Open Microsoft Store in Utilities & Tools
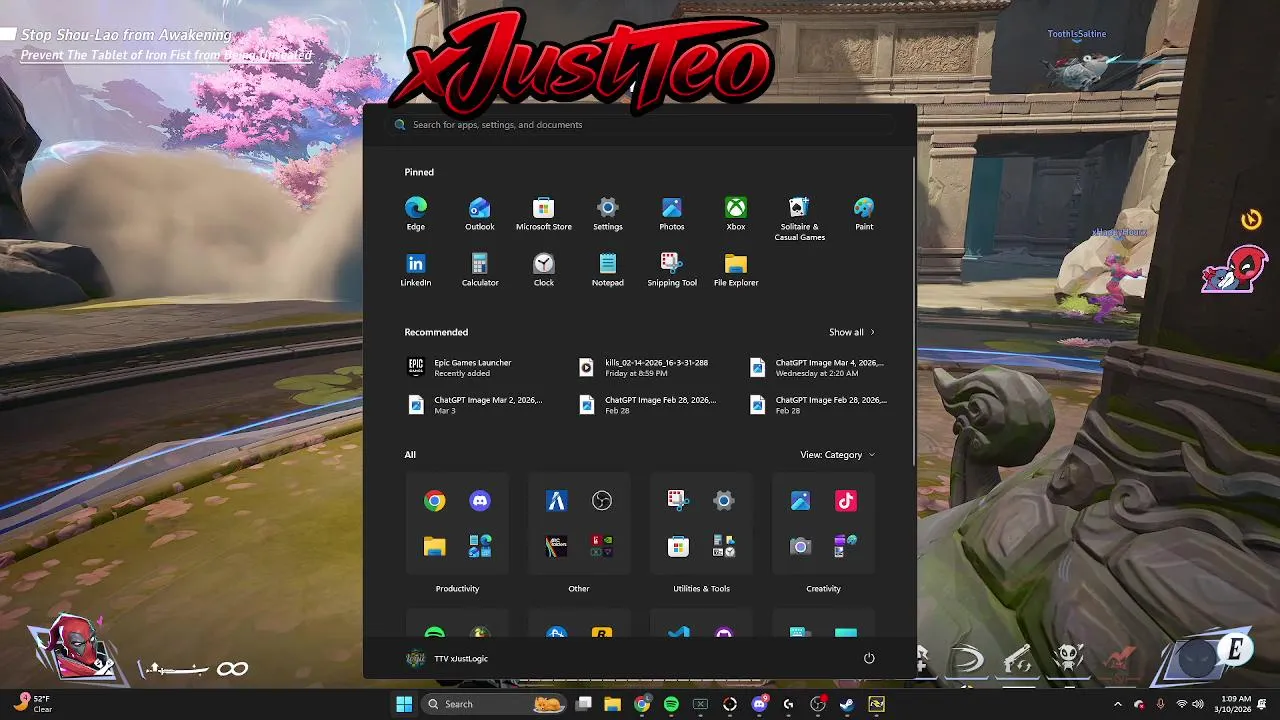The image size is (1280, 720). (678, 546)
